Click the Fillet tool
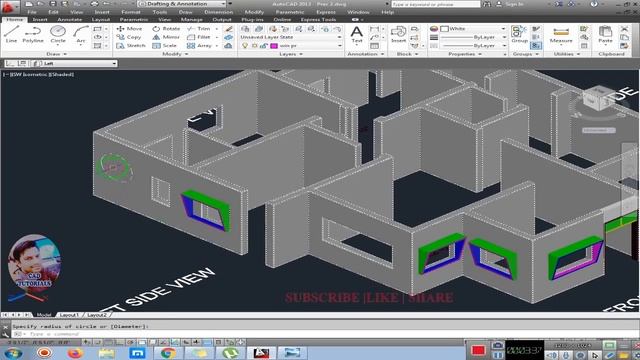The width and height of the screenshot is (640, 360). (x=199, y=37)
